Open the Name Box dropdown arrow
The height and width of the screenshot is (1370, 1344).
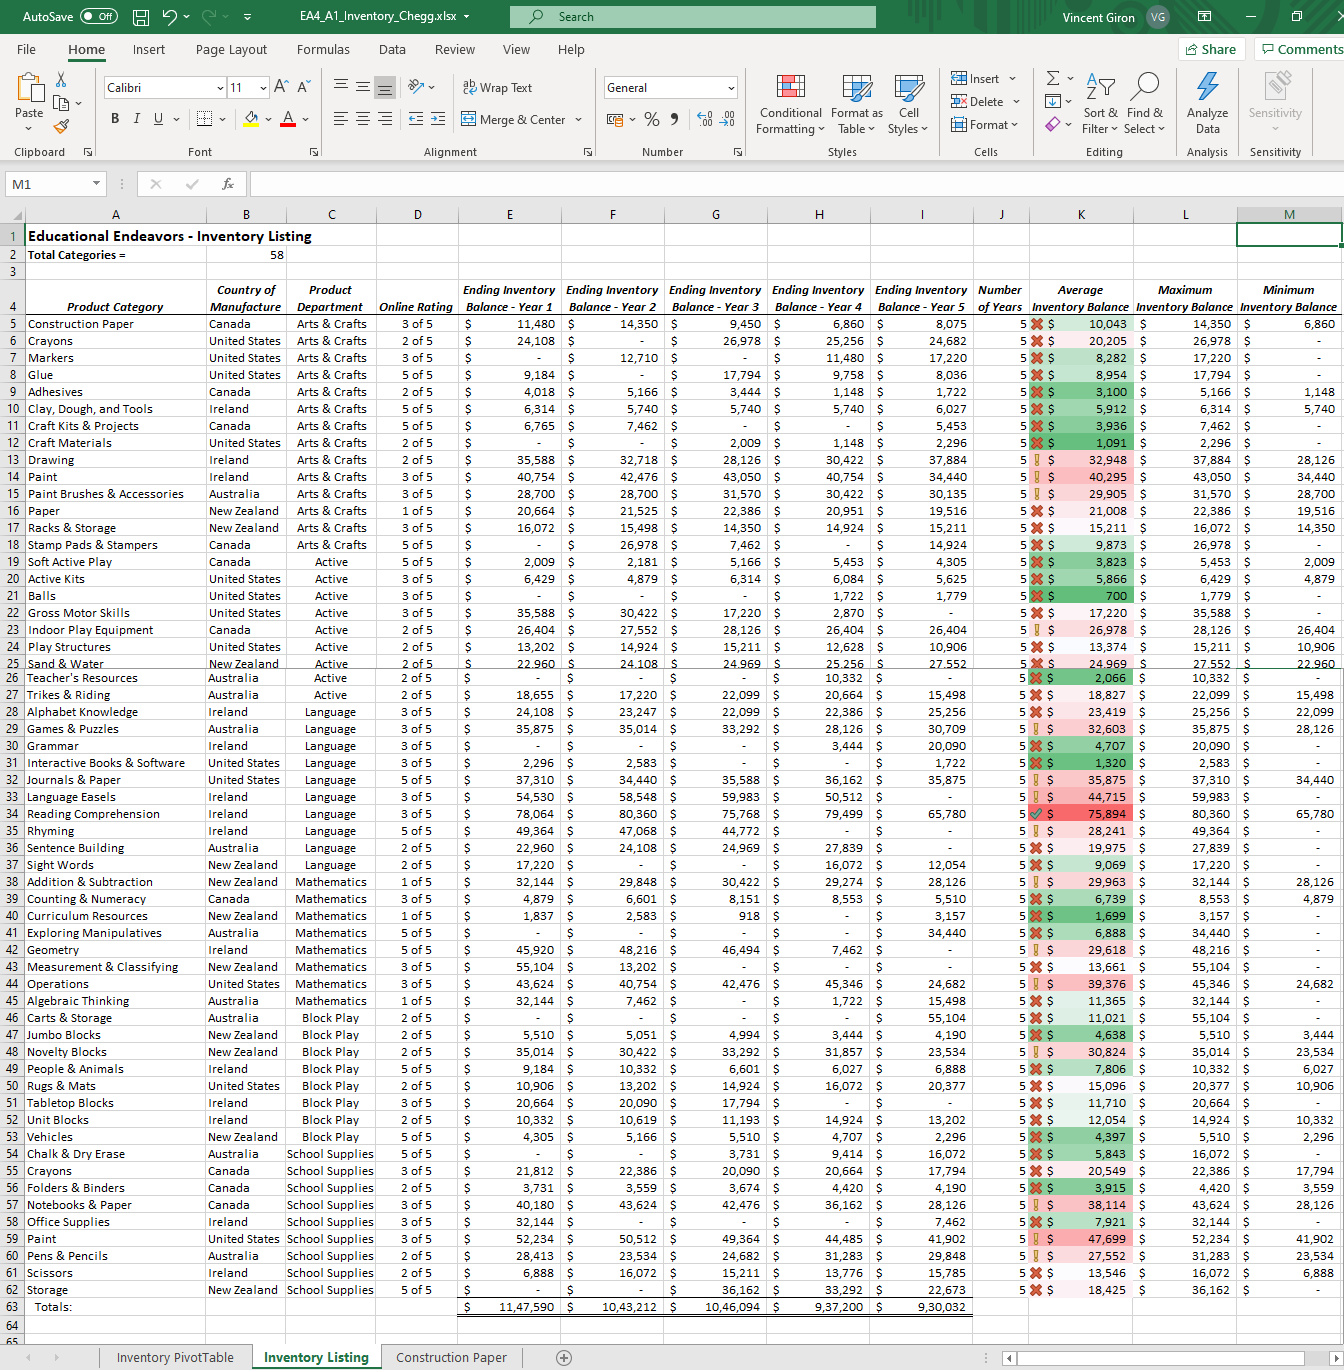click(x=96, y=184)
